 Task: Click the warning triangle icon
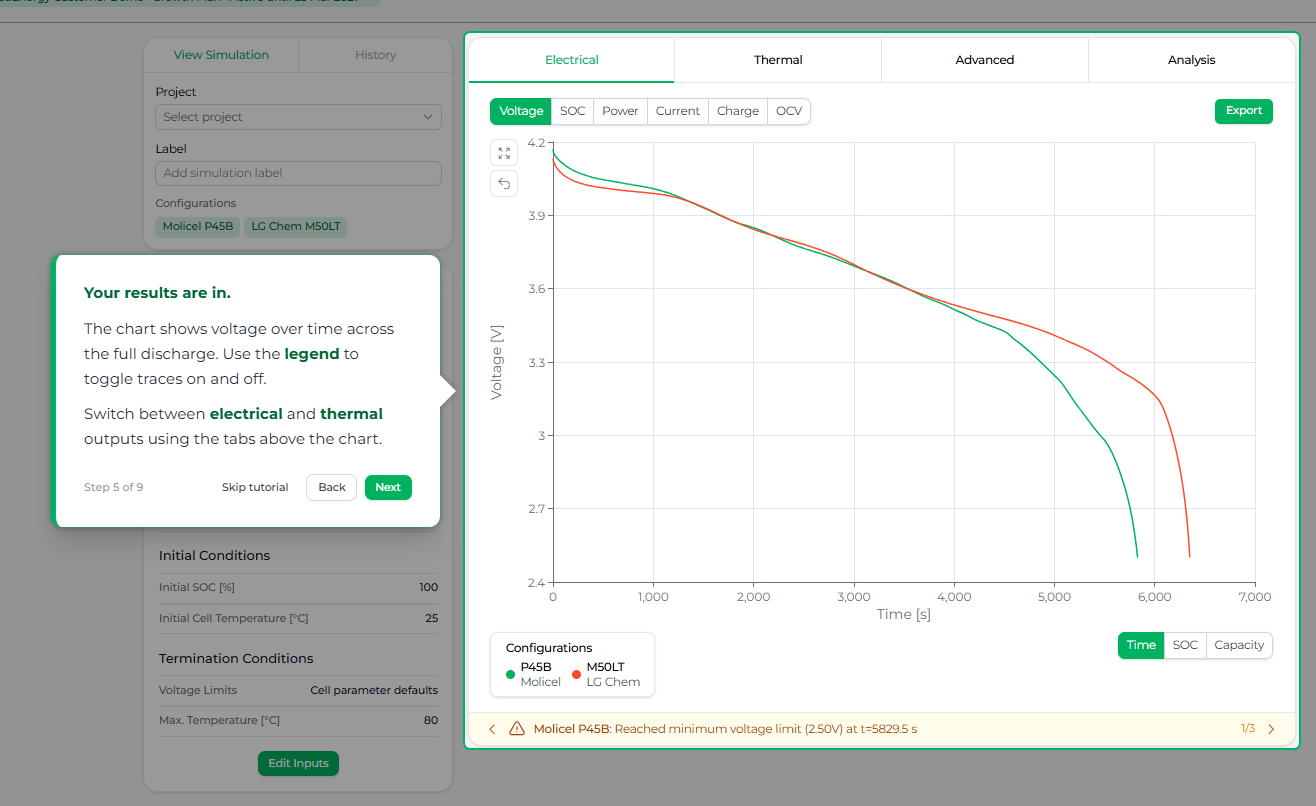[x=517, y=729]
